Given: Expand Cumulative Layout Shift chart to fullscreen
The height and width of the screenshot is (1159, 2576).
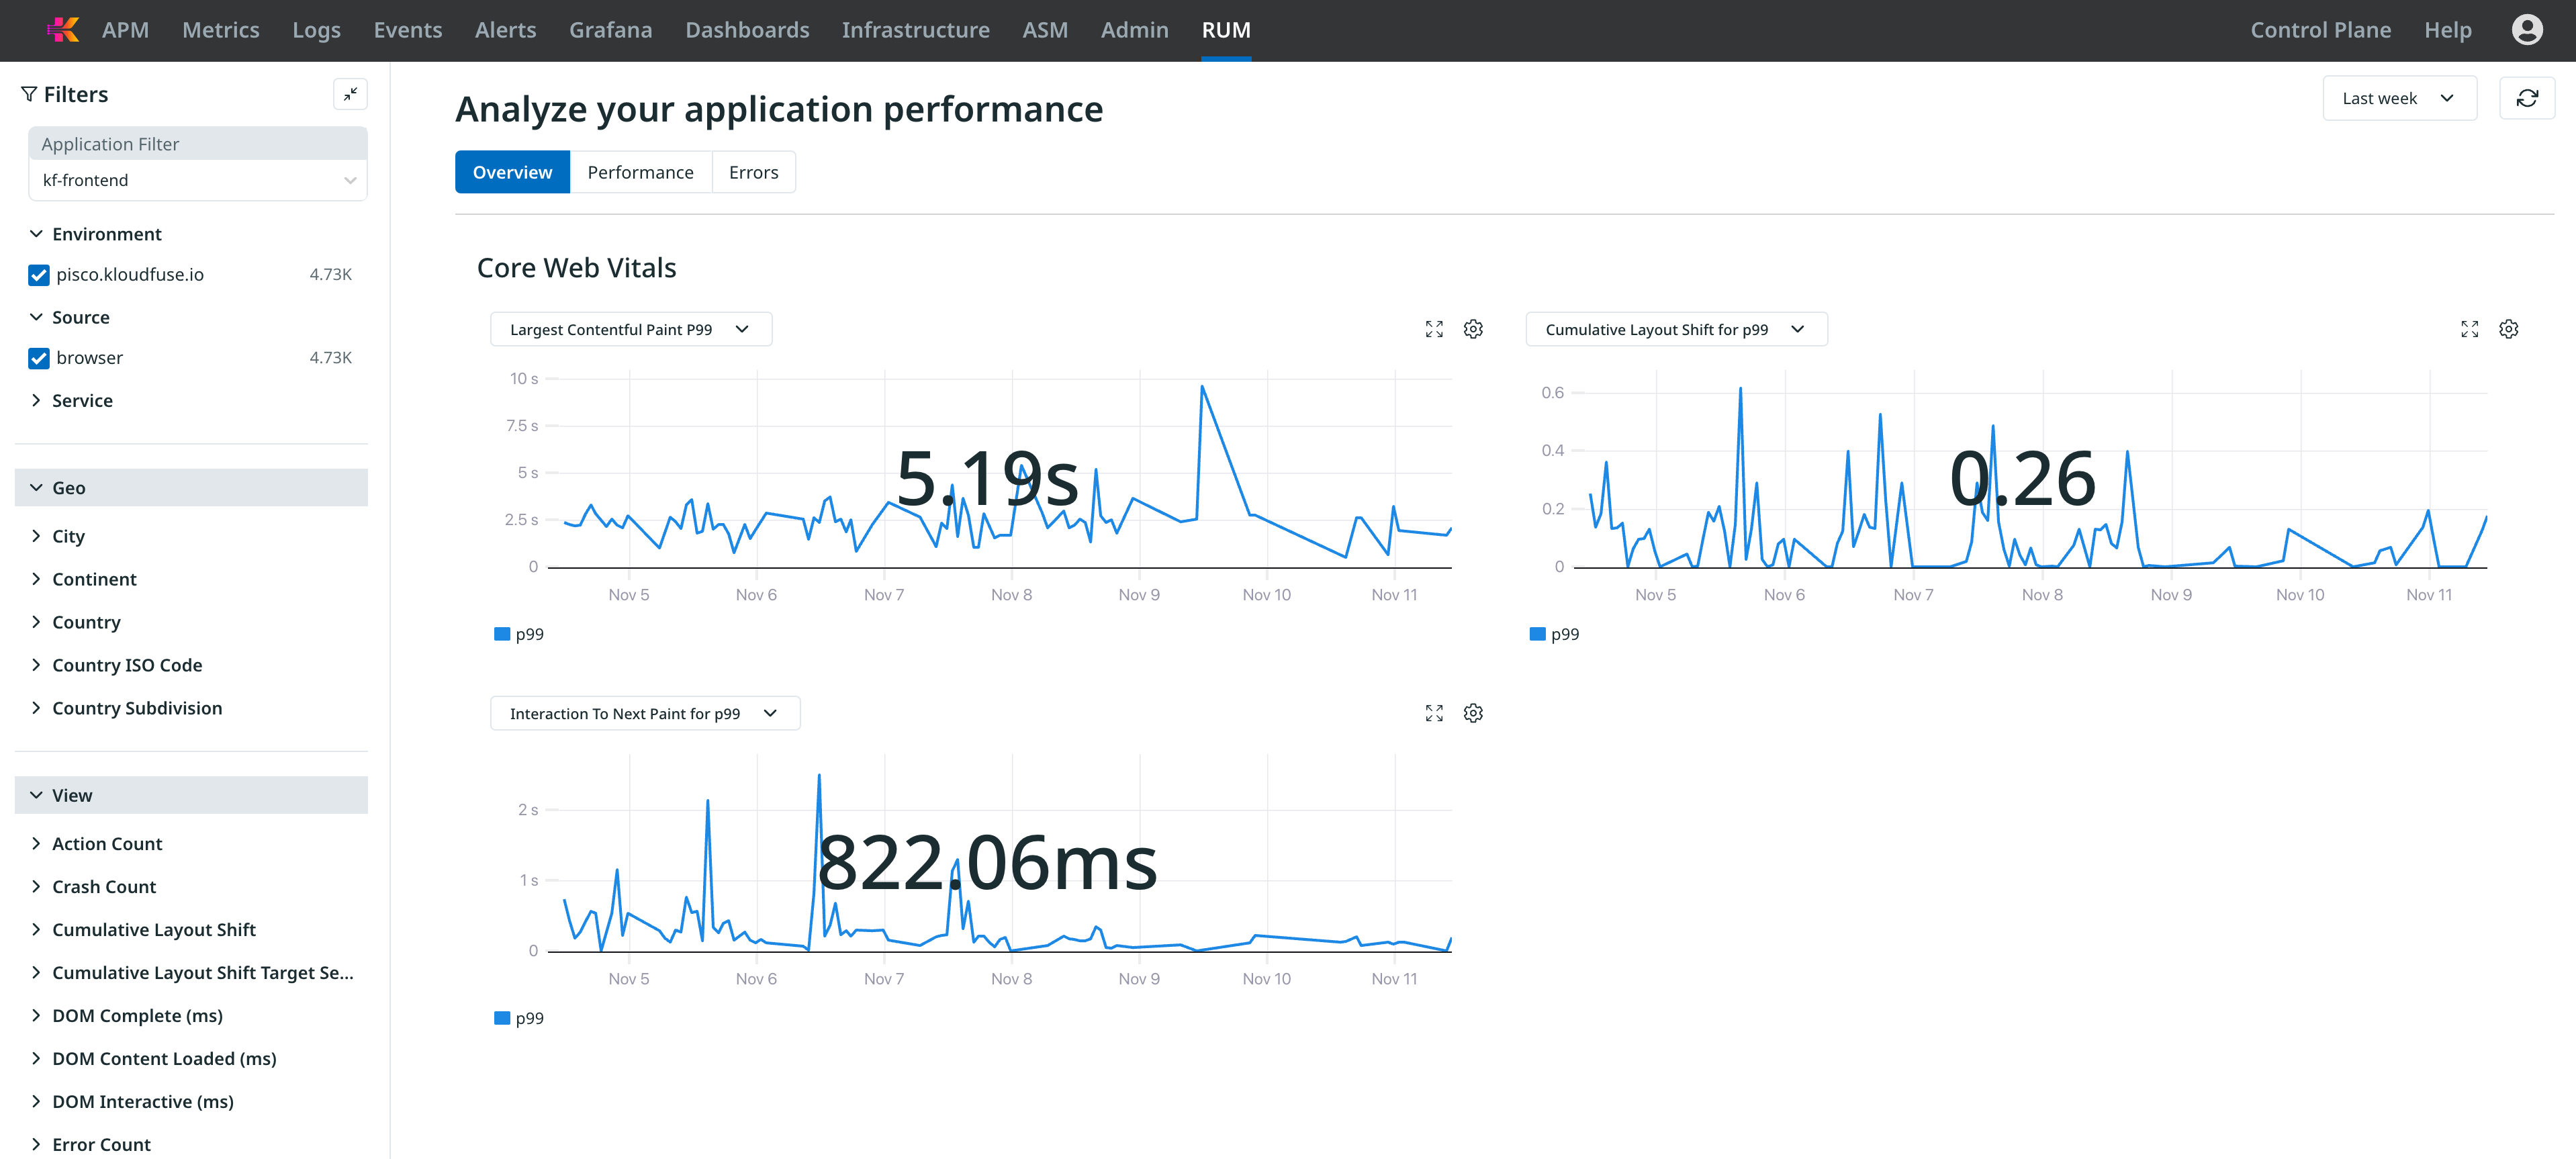Looking at the screenshot, I should coord(2469,328).
